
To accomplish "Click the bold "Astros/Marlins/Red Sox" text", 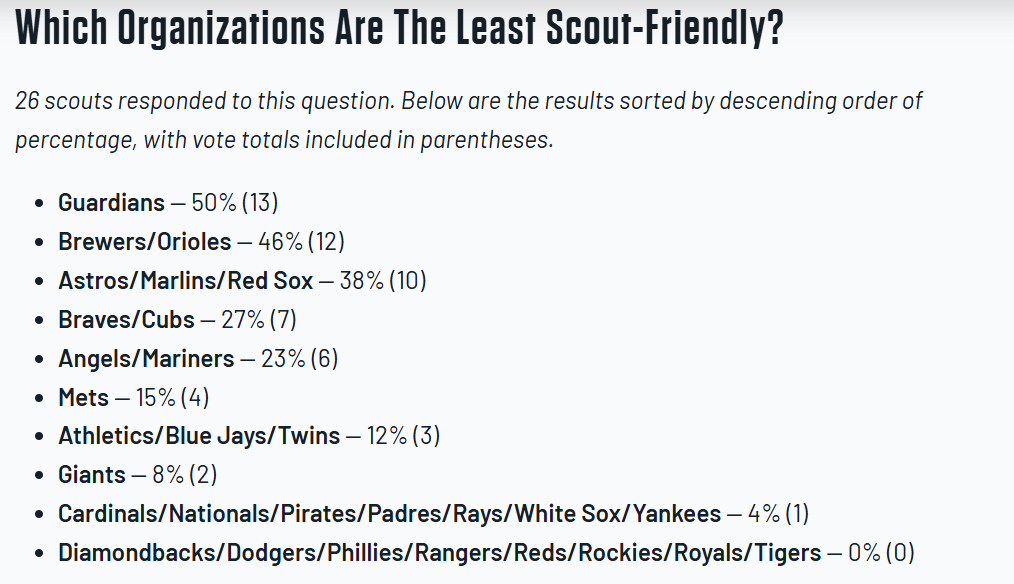I will [185, 281].
